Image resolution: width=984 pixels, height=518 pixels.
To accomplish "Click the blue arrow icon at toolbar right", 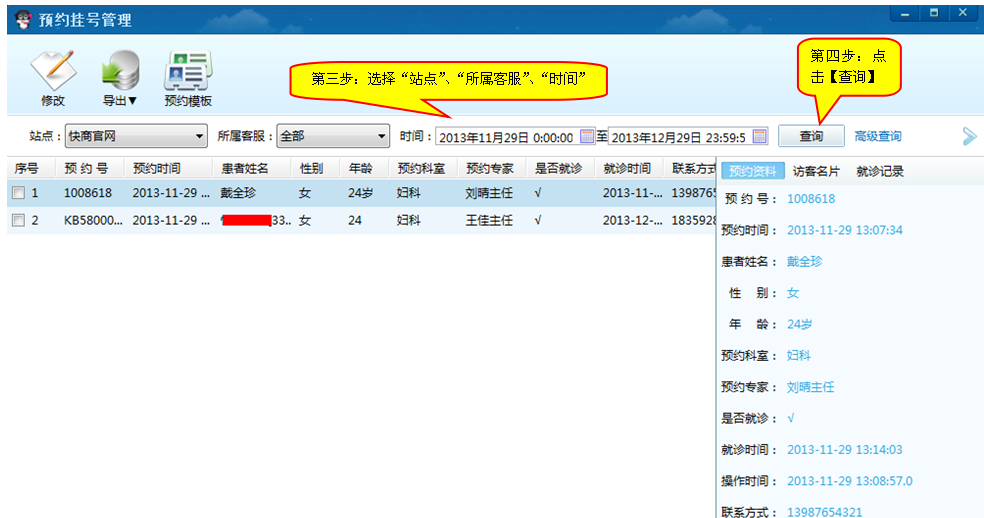I will pos(969,136).
